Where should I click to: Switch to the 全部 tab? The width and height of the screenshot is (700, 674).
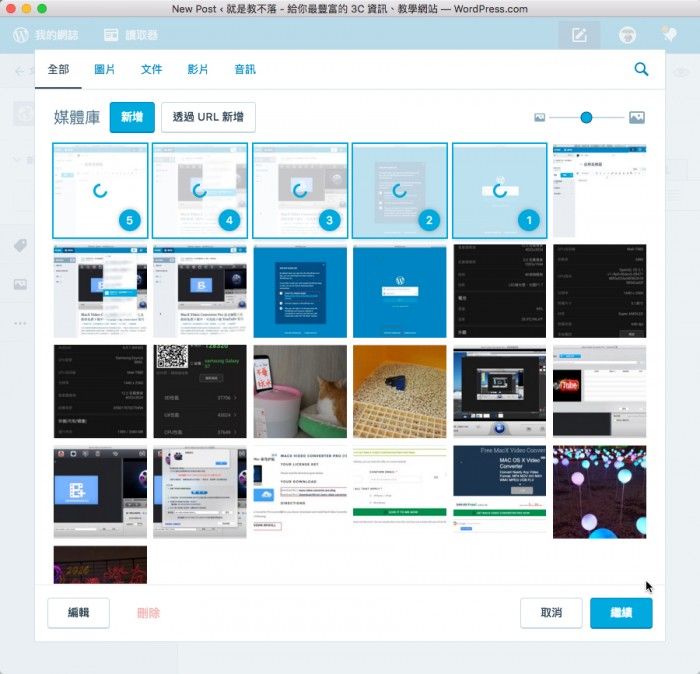click(58, 70)
